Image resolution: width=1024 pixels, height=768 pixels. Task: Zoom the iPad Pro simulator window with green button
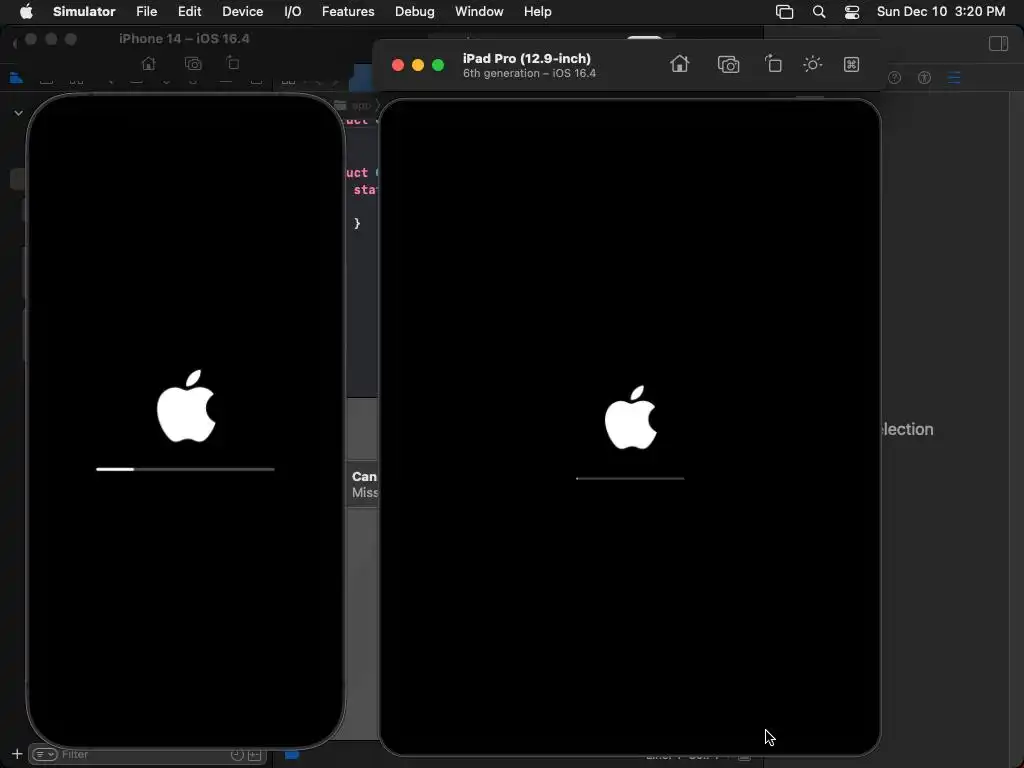438,65
